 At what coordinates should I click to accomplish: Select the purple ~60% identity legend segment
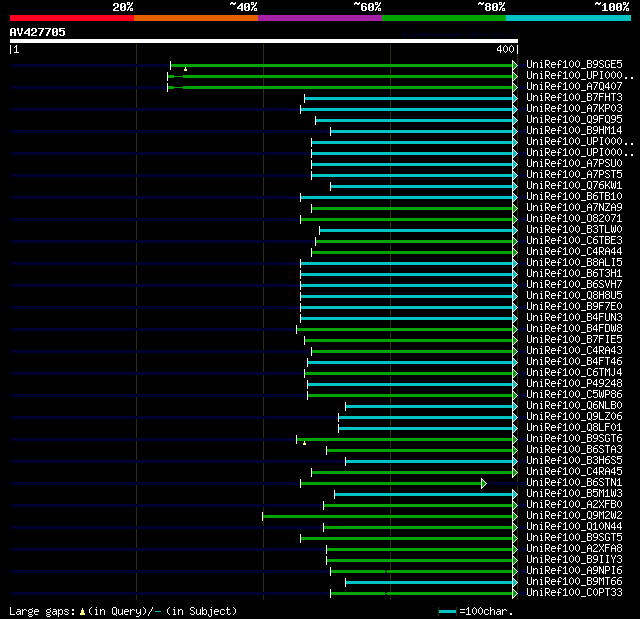pyautogui.click(x=320, y=18)
